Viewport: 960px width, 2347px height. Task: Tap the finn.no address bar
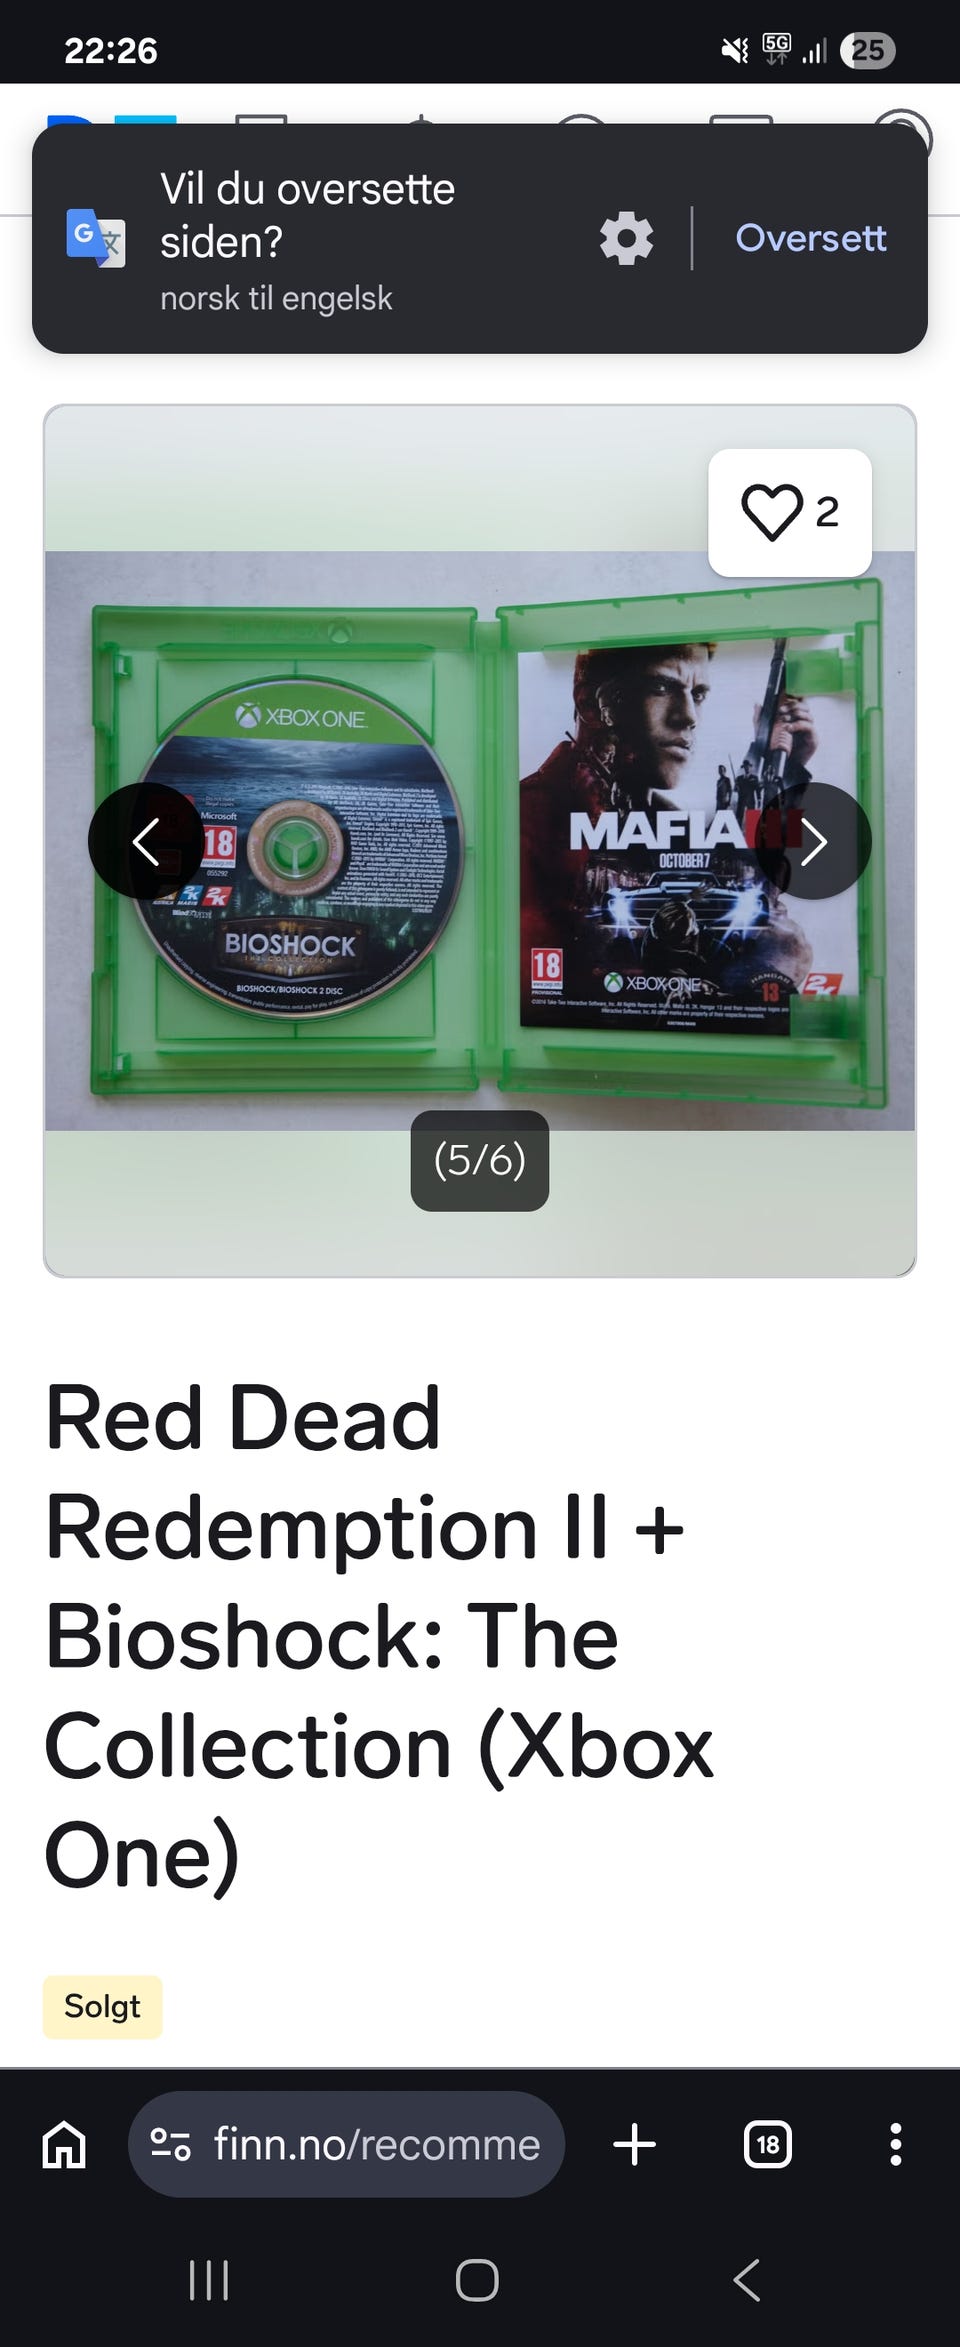point(346,2144)
